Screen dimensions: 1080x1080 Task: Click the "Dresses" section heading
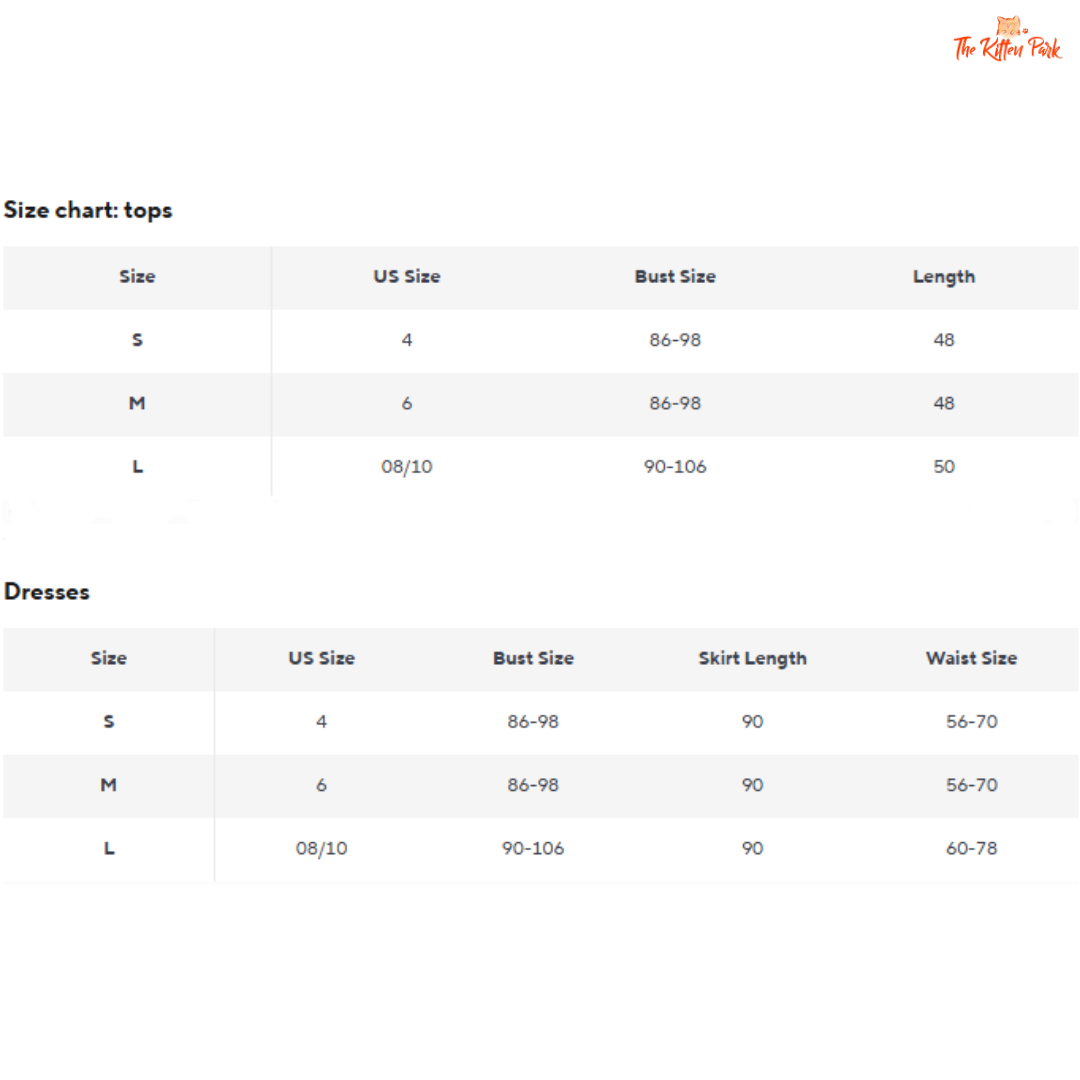[x=47, y=592]
